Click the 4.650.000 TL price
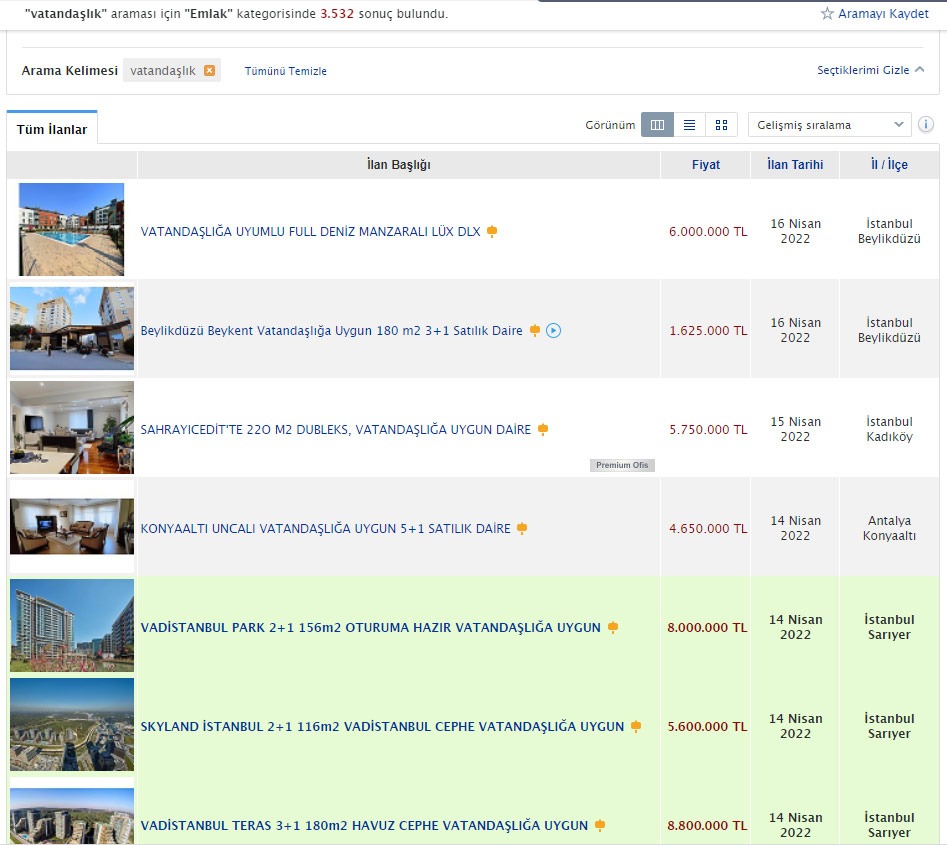Viewport: 947px width, 845px height. point(708,529)
